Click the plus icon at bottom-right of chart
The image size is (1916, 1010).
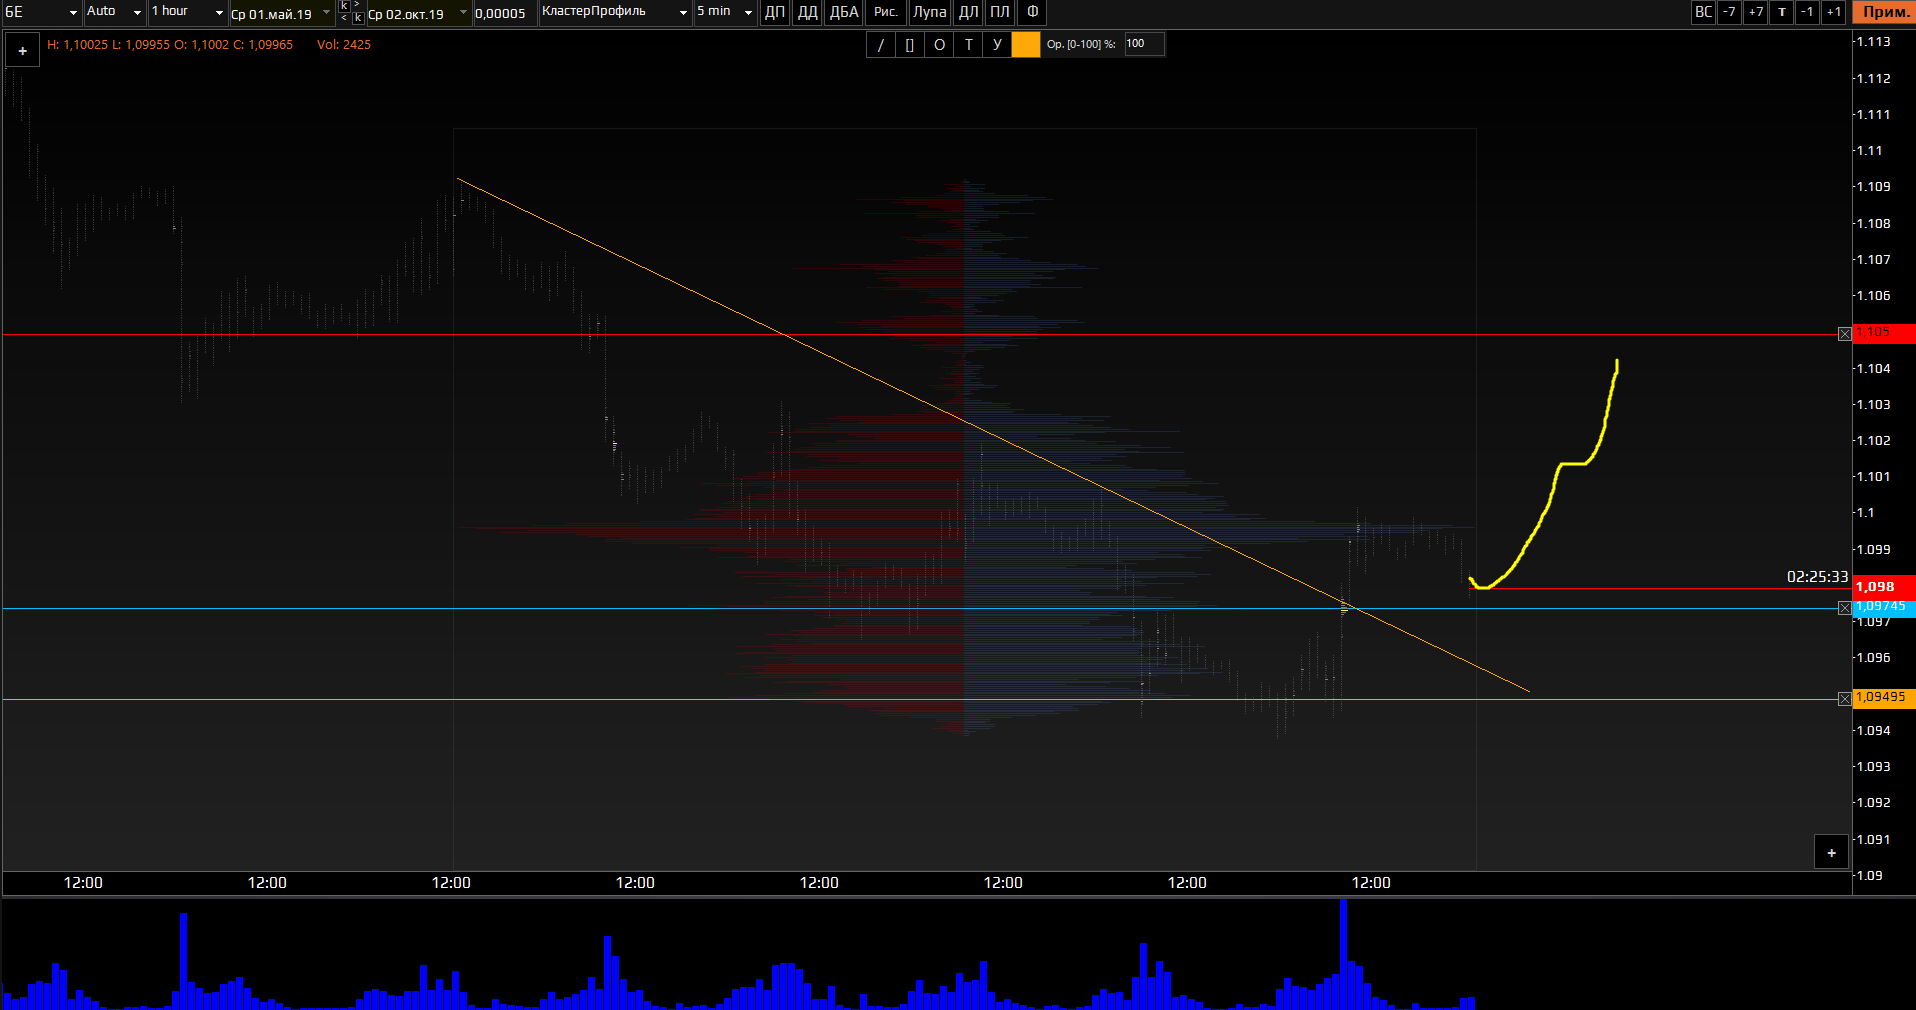point(1831,853)
